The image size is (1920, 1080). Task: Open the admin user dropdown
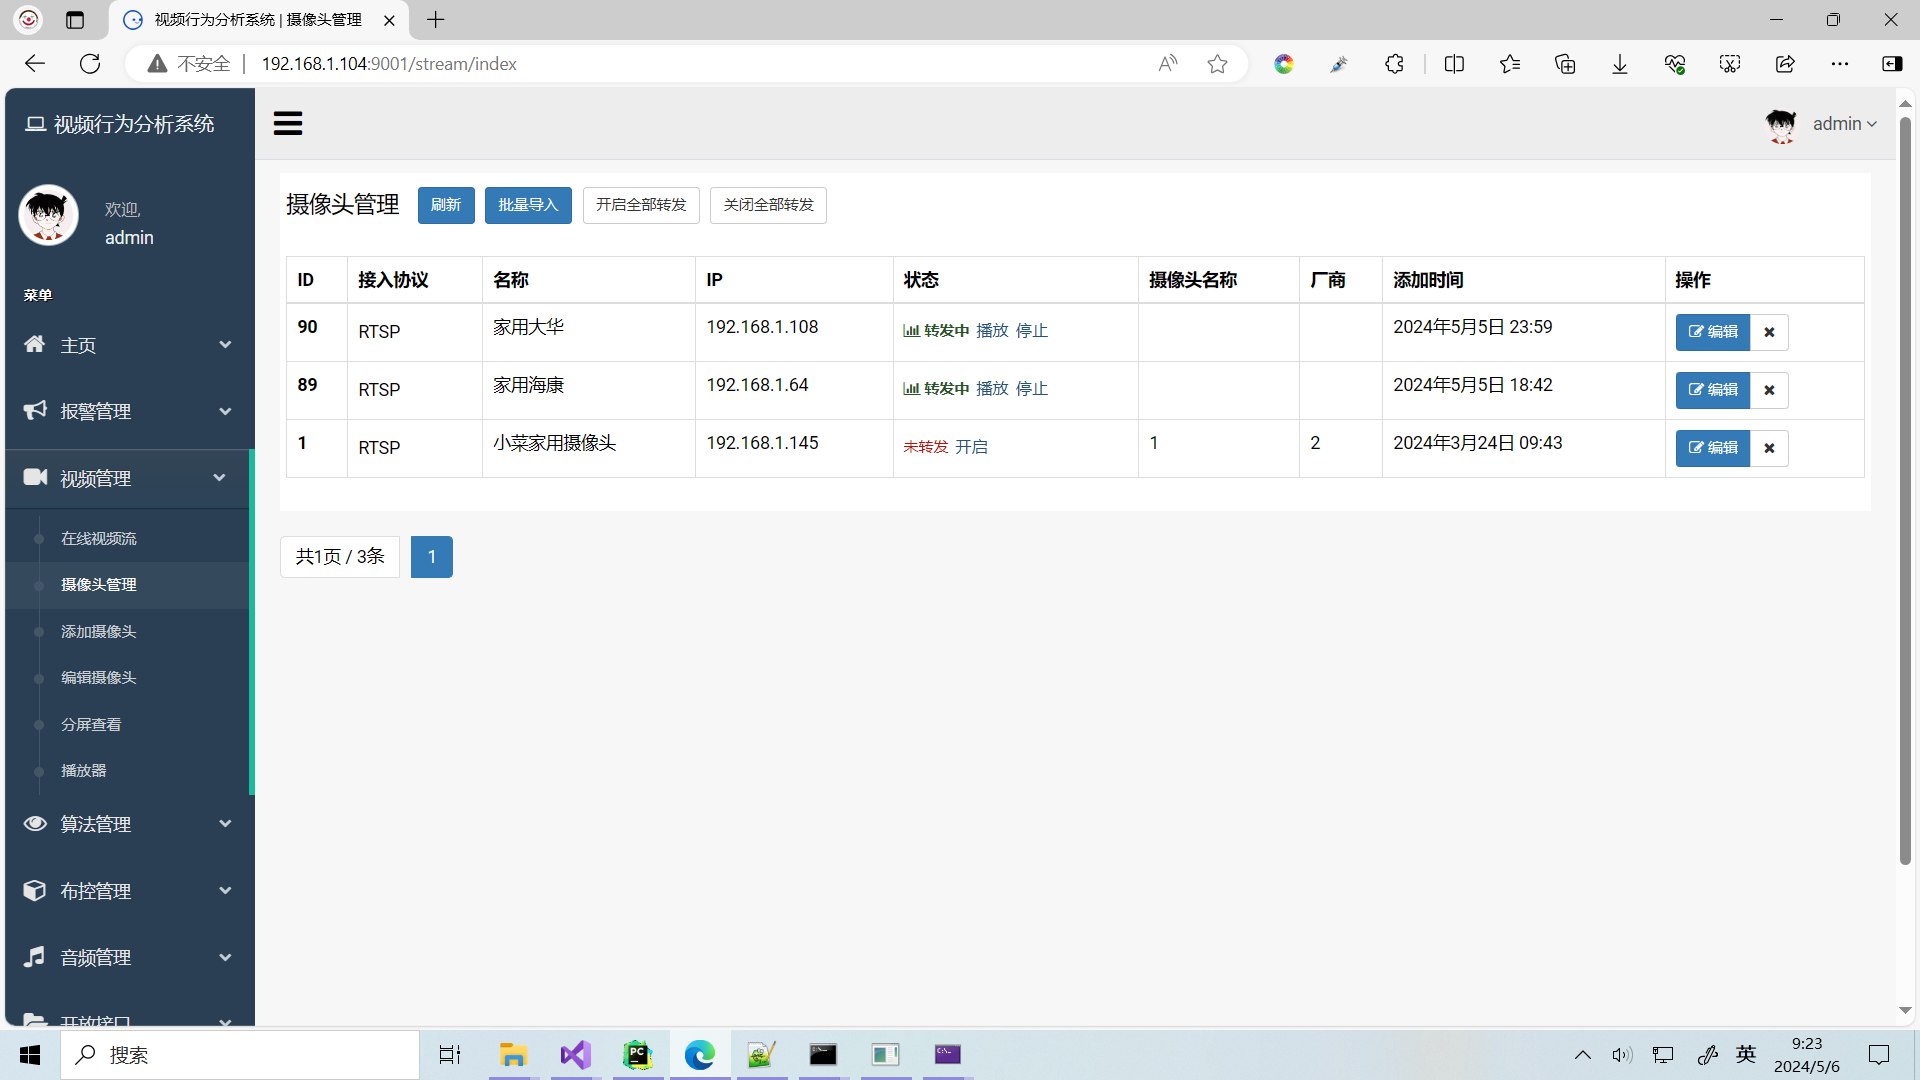[x=1845, y=124]
